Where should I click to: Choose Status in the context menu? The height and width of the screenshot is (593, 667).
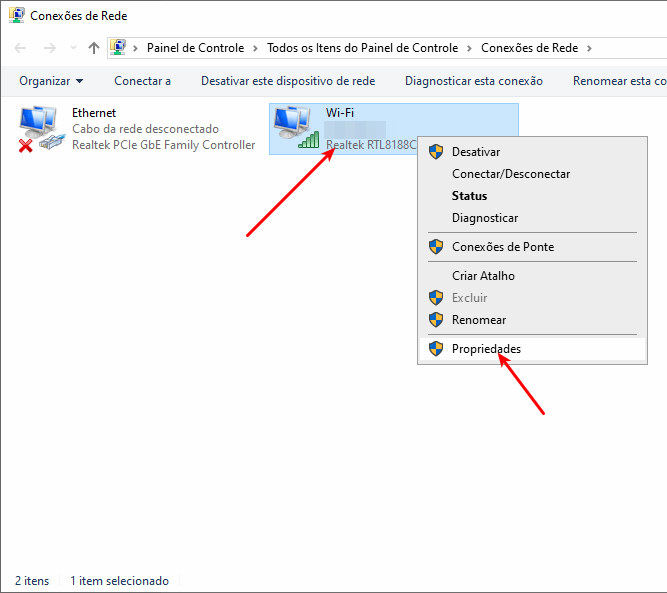click(x=469, y=196)
